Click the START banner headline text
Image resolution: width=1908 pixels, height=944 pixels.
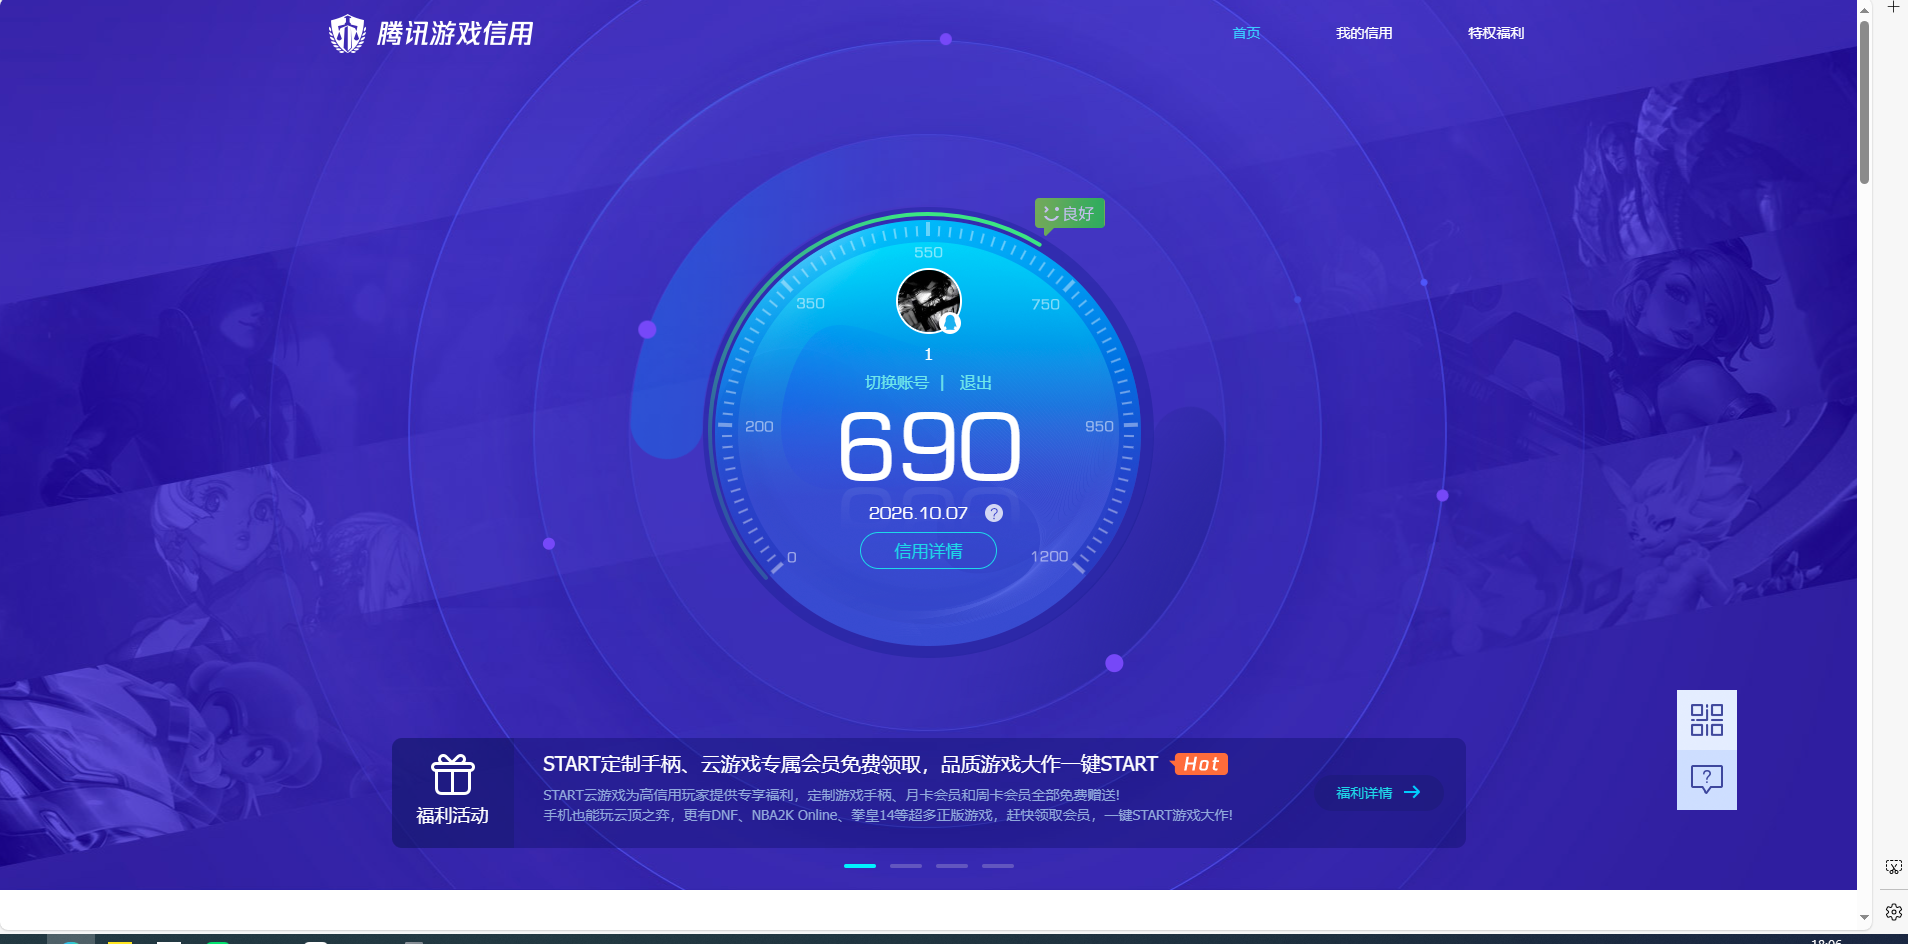pyautogui.click(x=850, y=764)
